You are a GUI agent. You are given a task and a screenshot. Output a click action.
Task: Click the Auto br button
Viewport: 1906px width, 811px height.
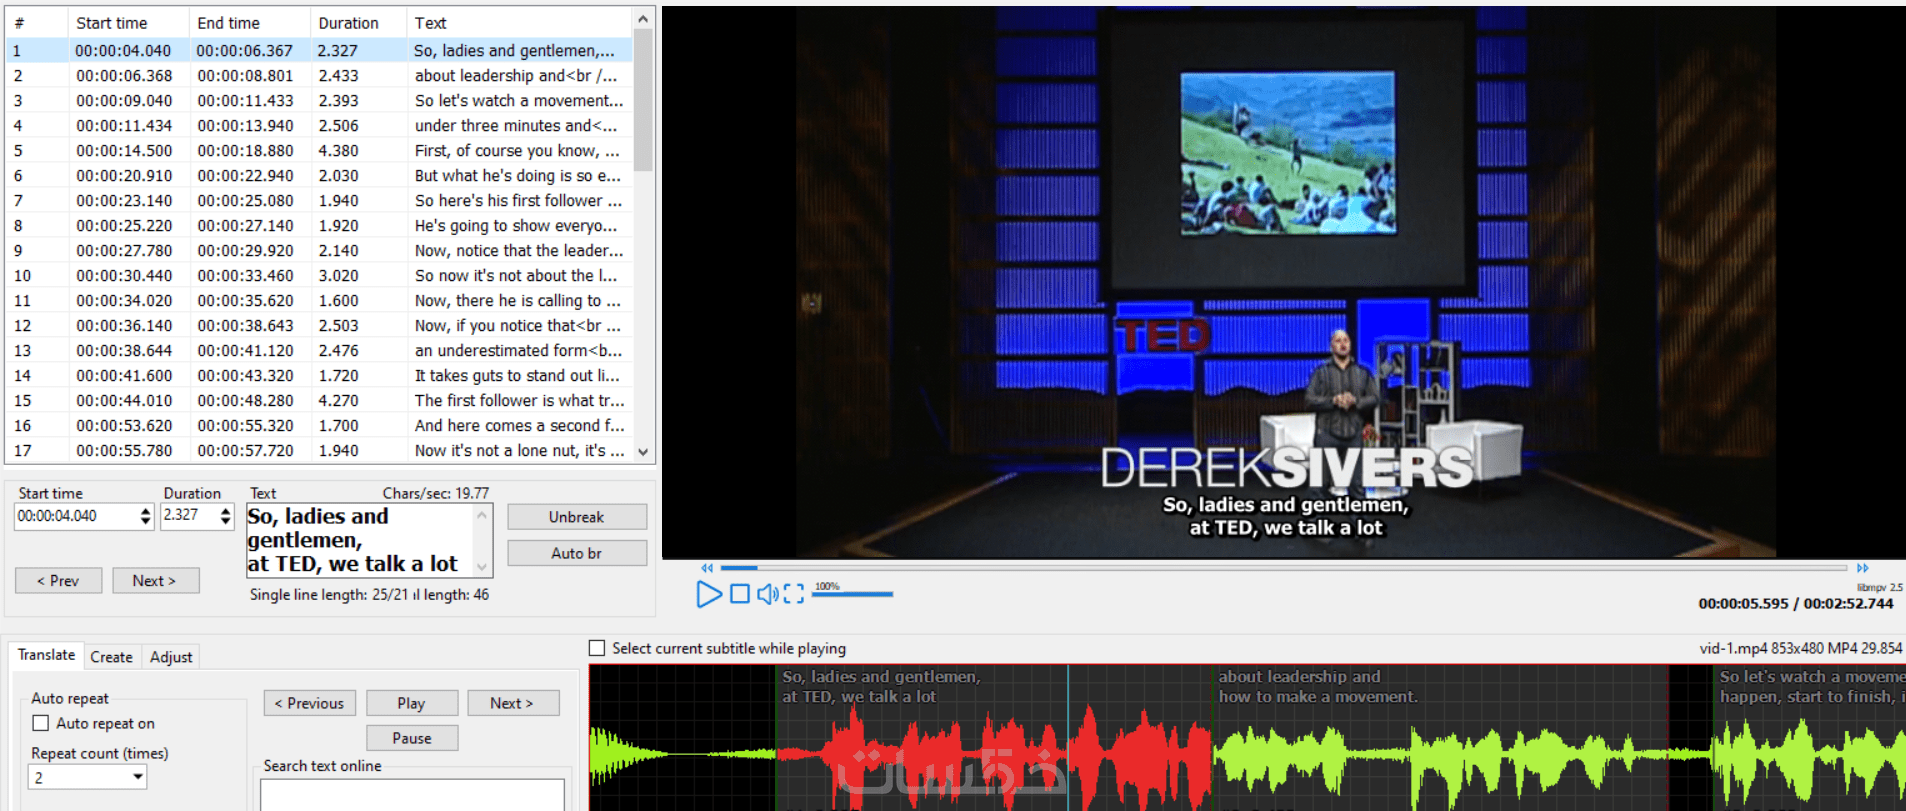pos(577,553)
